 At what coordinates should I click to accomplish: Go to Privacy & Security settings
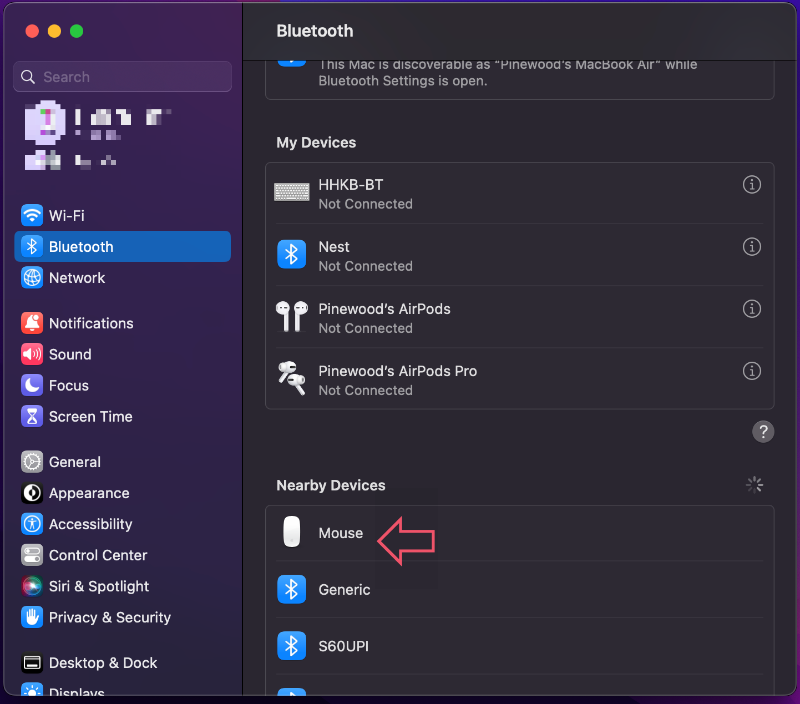click(x=122, y=617)
